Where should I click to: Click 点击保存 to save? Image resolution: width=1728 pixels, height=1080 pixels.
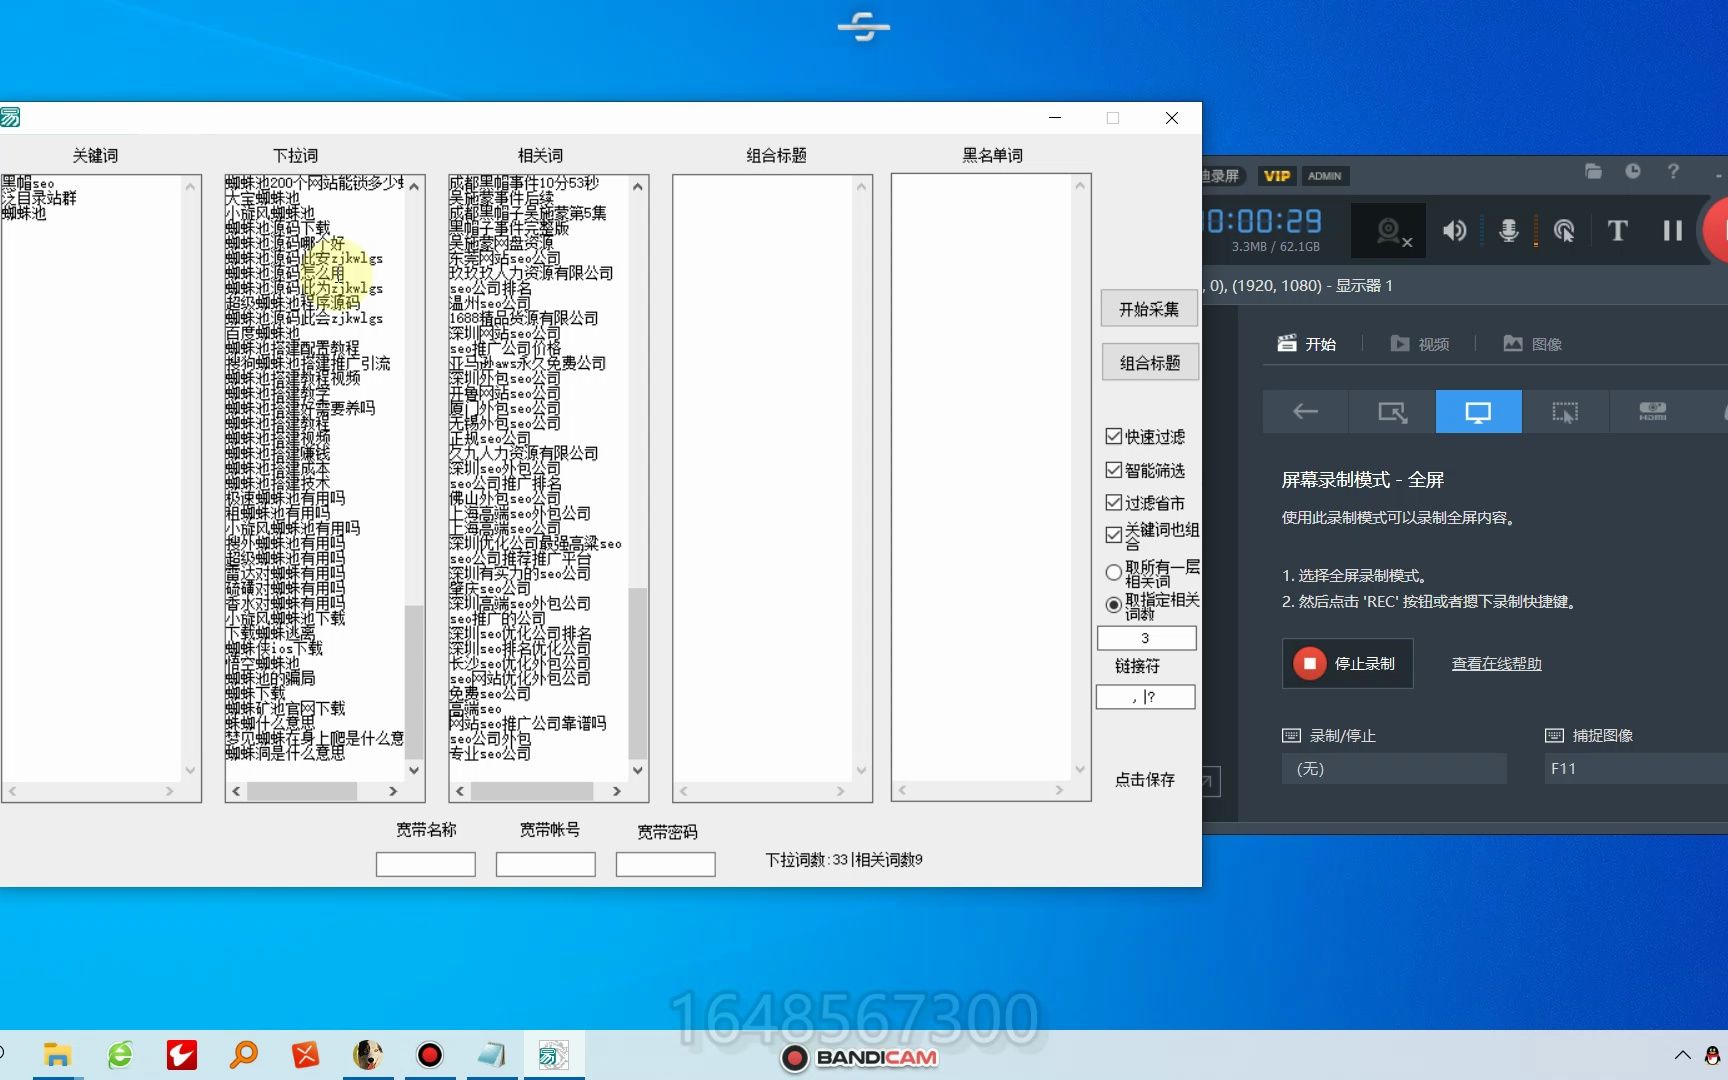[x=1145, y=779]
